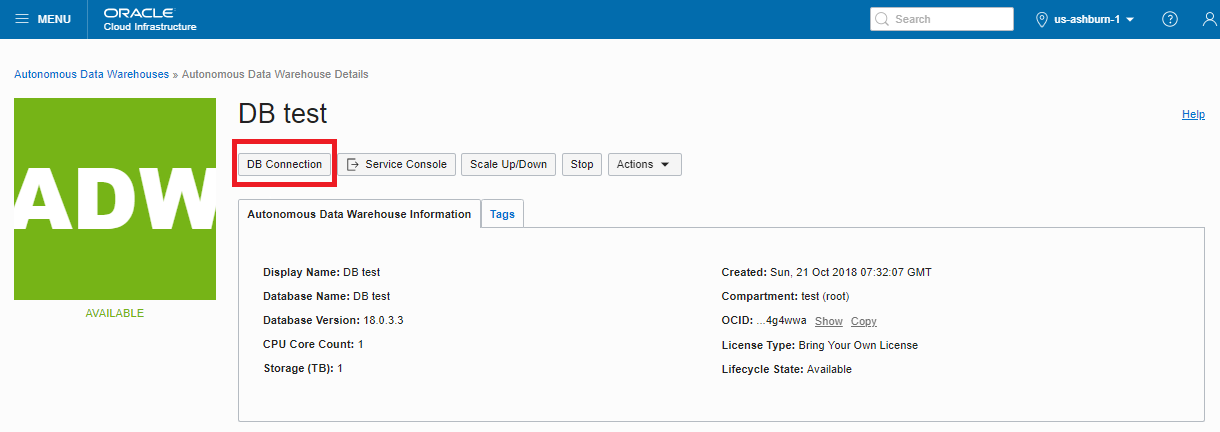Click the green ADW database thumbnail

click(115, 199)
